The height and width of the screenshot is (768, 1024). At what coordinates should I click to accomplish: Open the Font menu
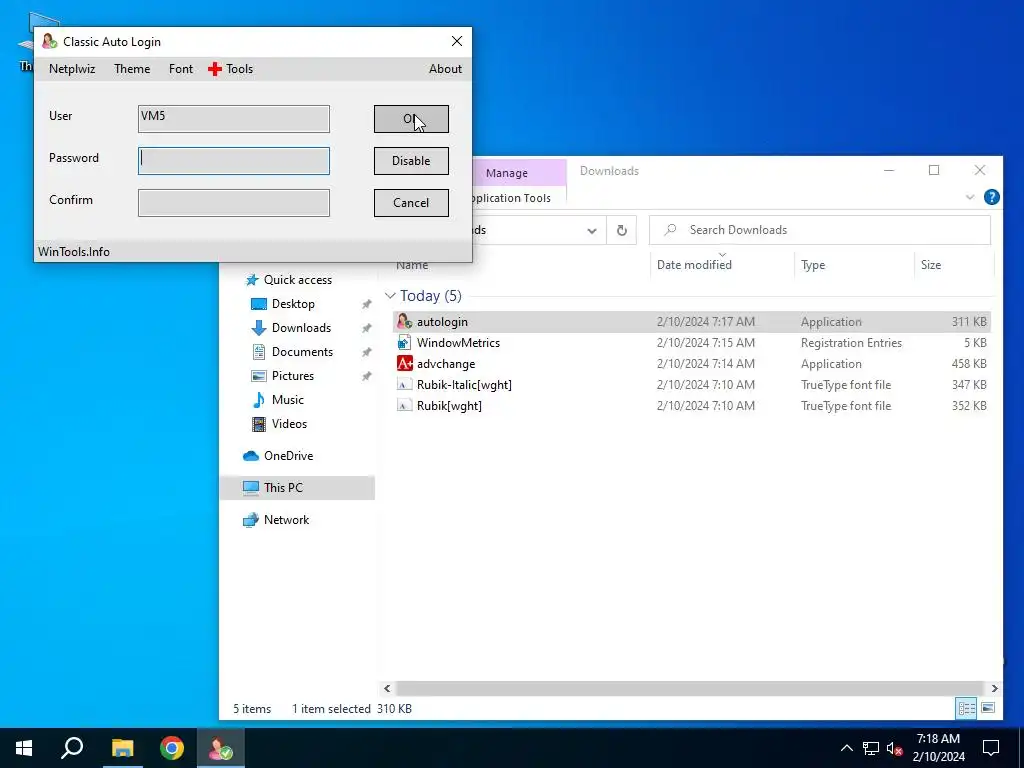coord(181,69)
